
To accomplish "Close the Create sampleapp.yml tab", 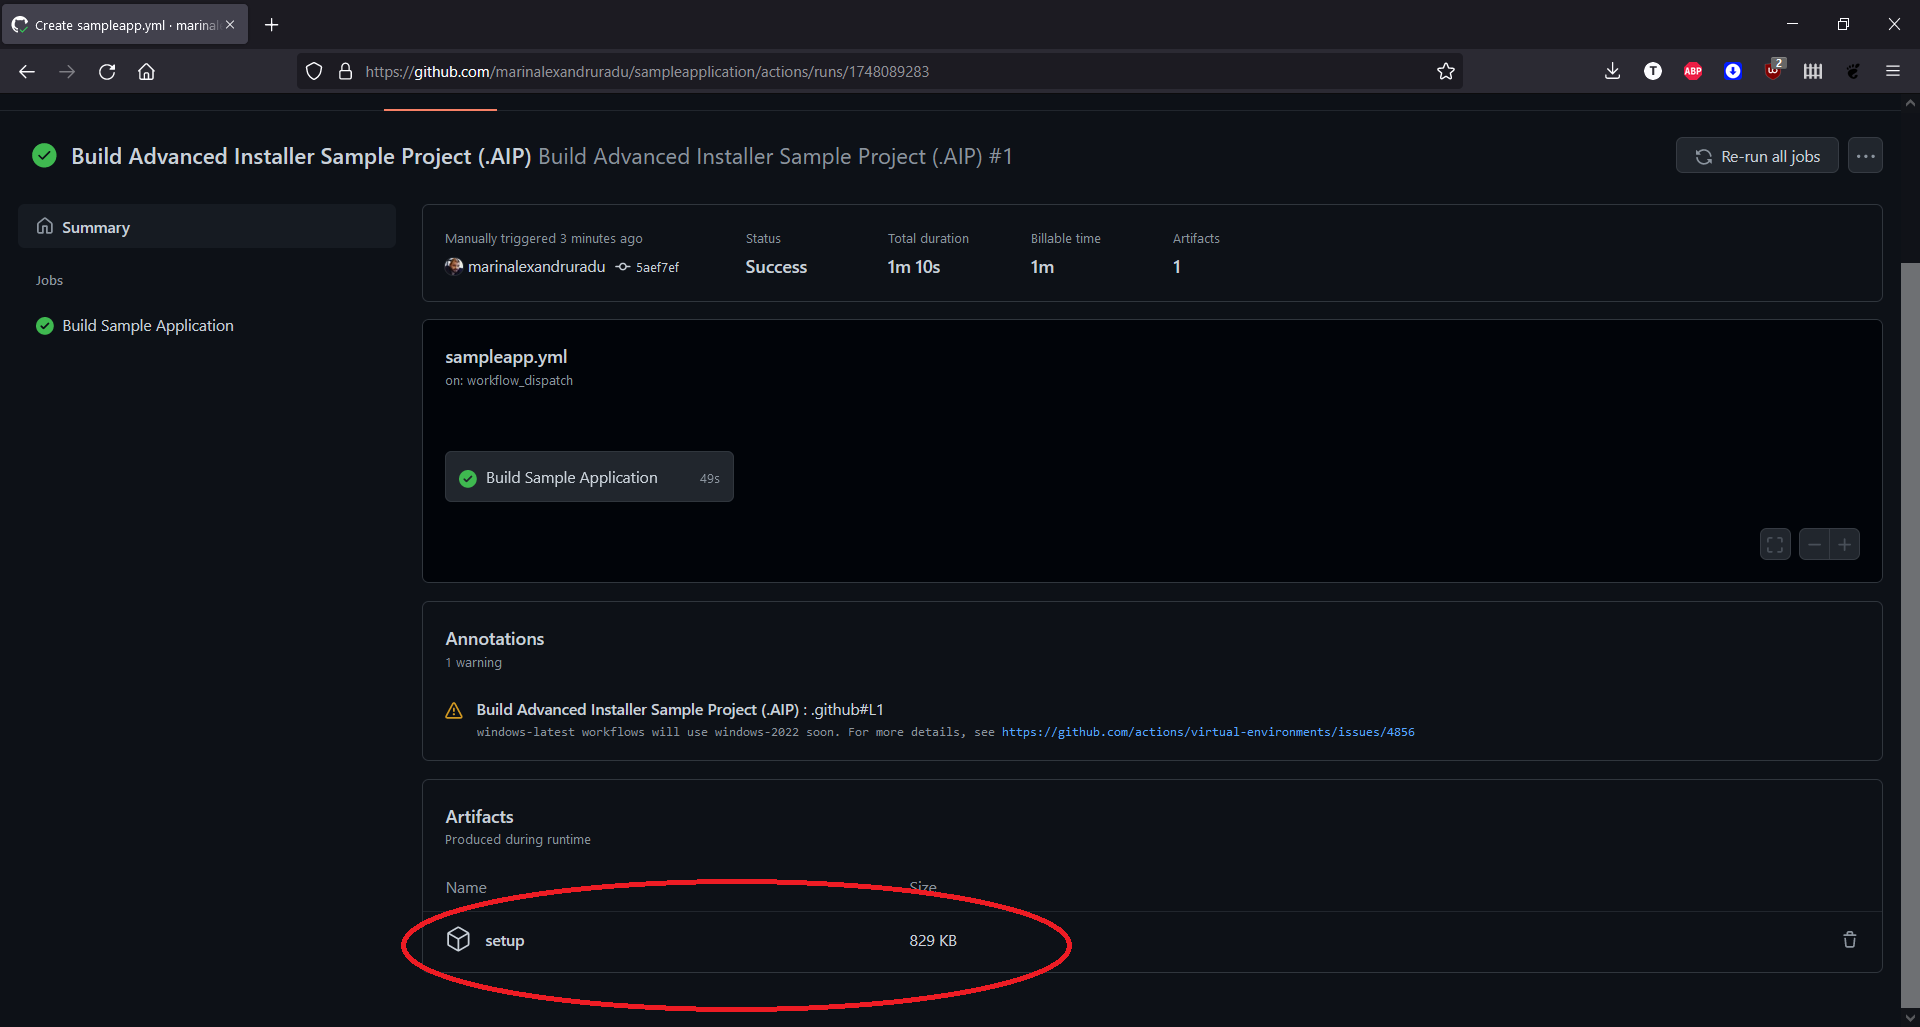I will pyautogui.click(x=230, y=25).
